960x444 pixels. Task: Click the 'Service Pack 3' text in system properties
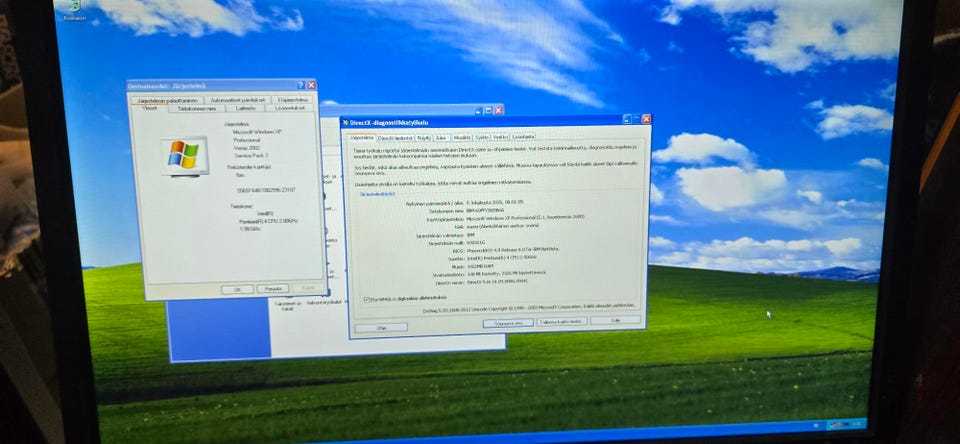[x=251, y=156]
